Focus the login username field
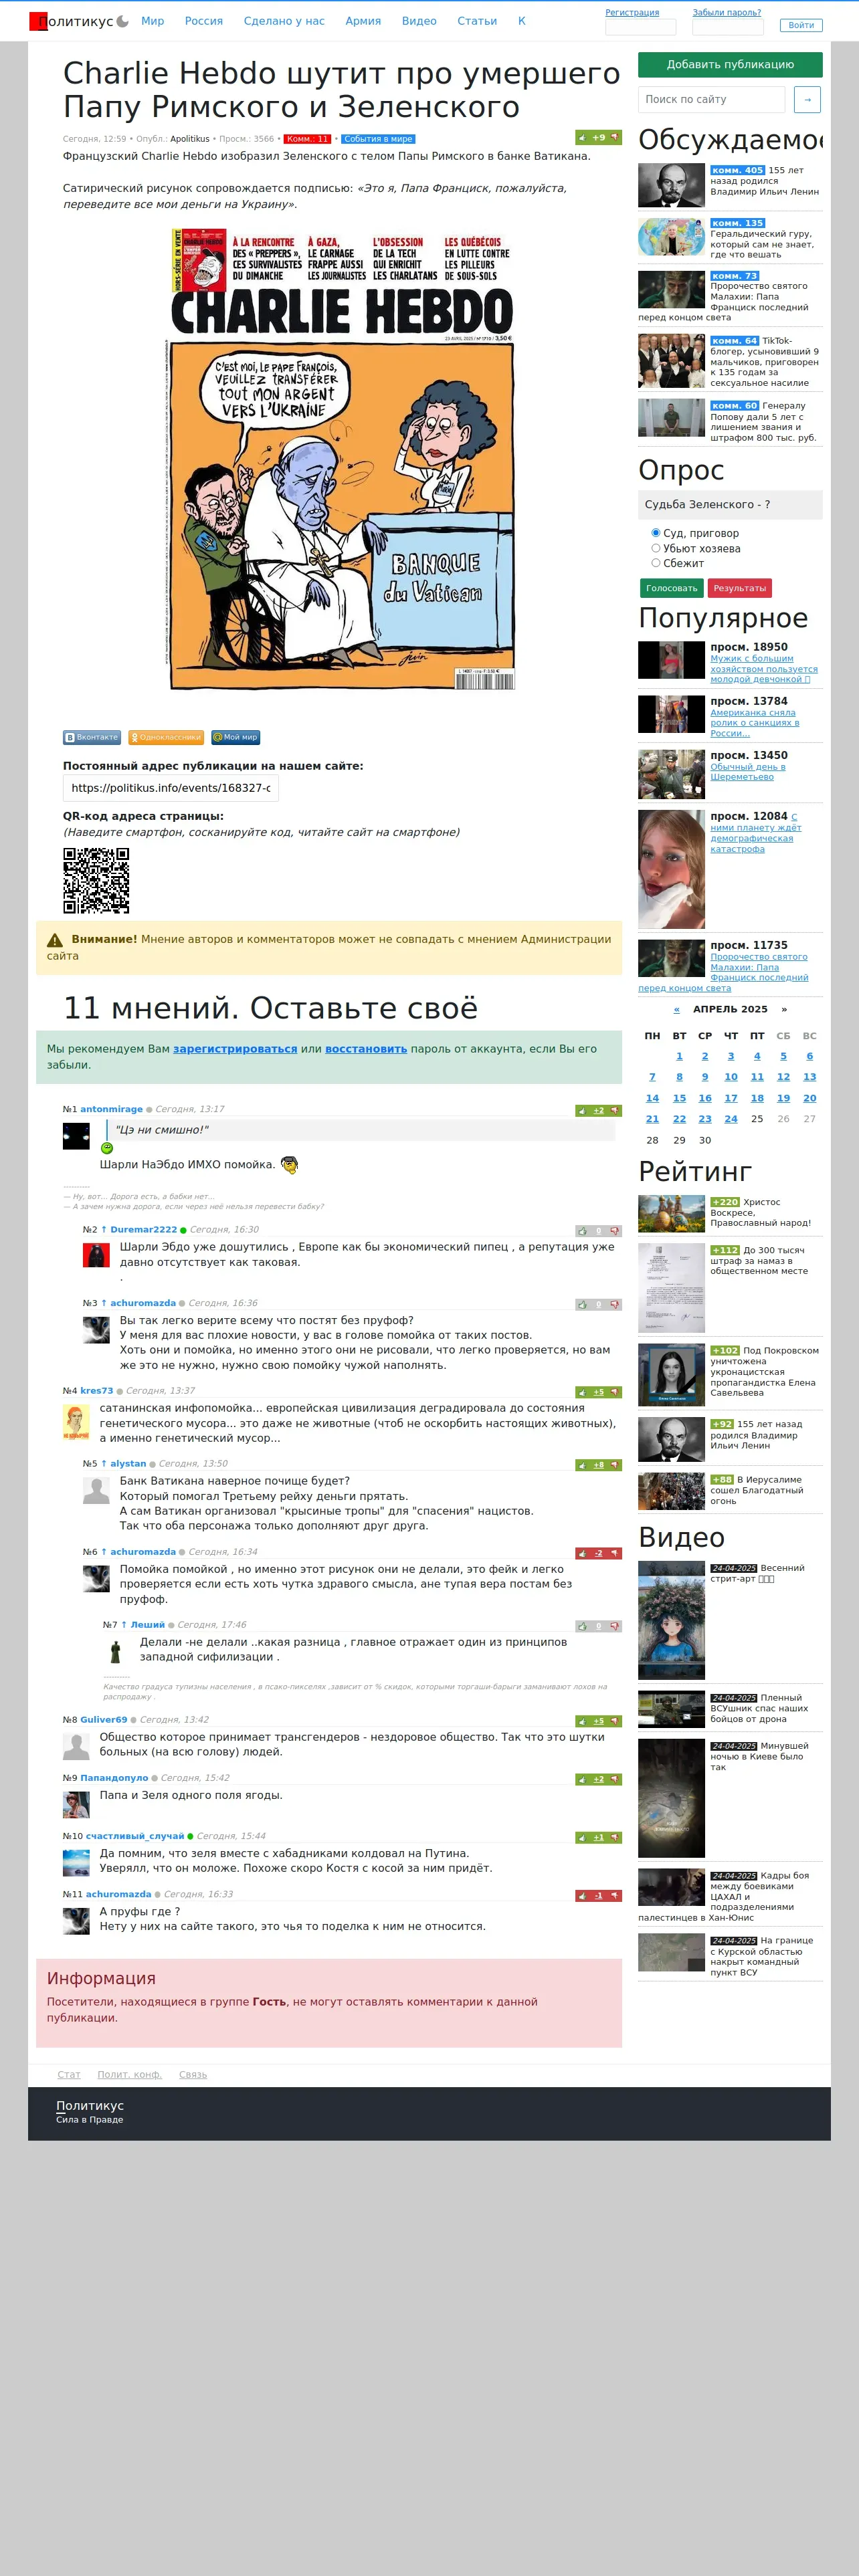The width and height of the screenshot is (859, 2576). [640, 27]
